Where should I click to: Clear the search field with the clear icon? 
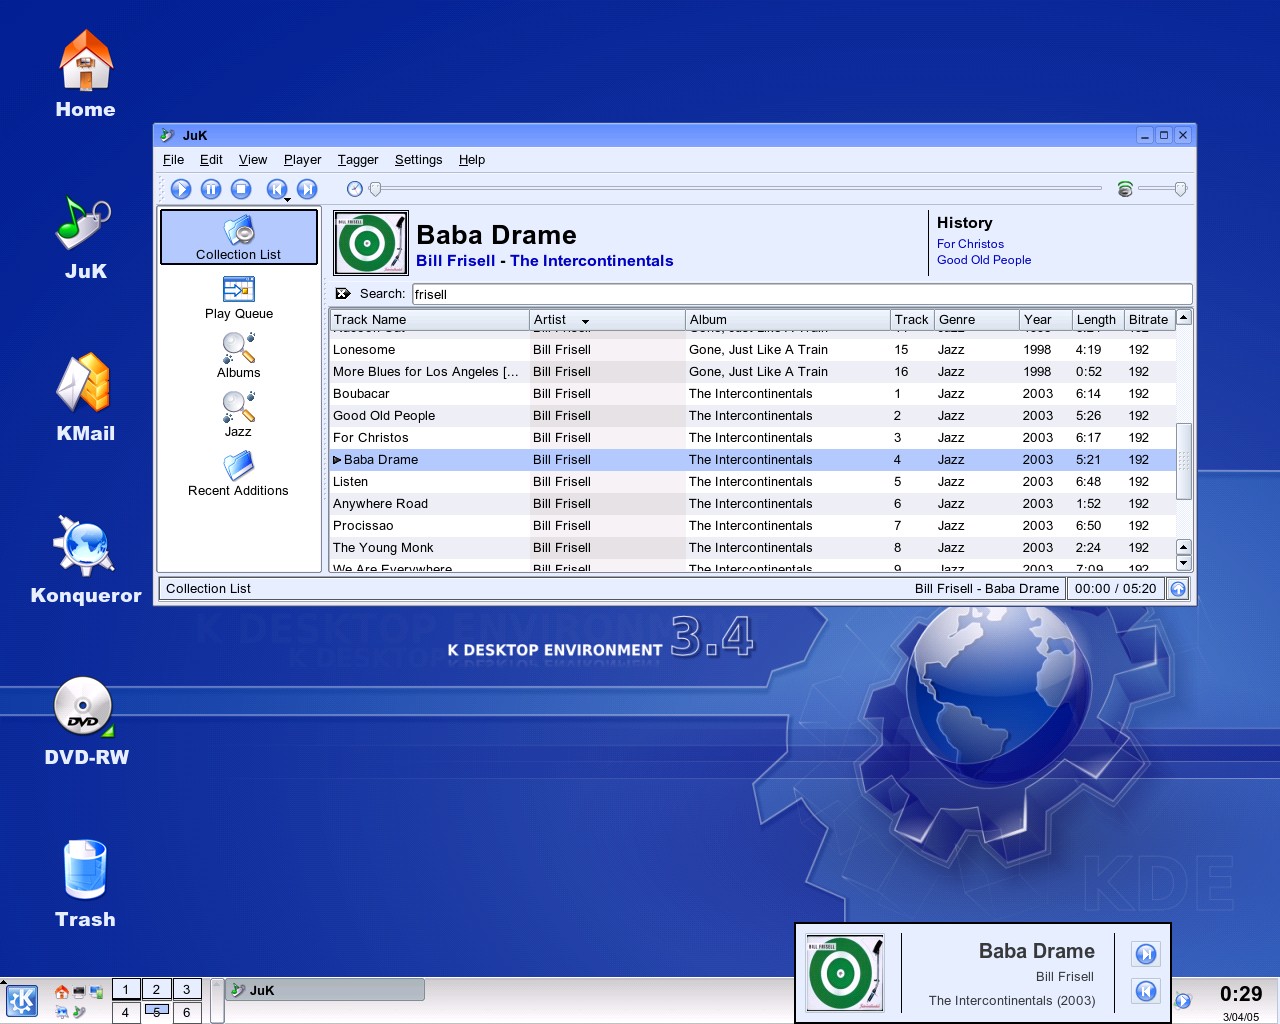(x=343, y=294)
